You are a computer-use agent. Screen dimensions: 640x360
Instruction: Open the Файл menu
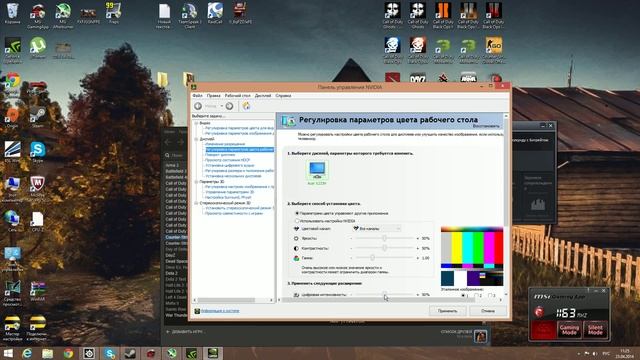coord(197,96)
